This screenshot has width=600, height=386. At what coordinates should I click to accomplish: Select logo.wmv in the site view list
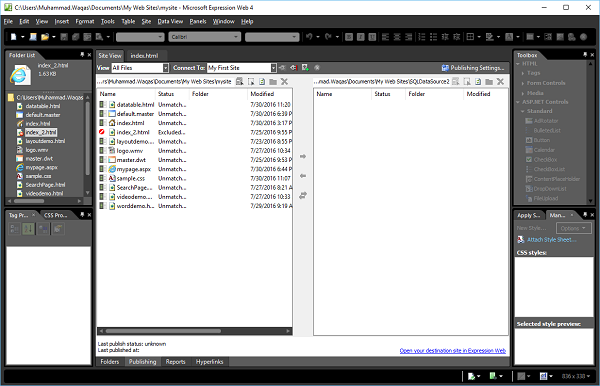point(129,151)
